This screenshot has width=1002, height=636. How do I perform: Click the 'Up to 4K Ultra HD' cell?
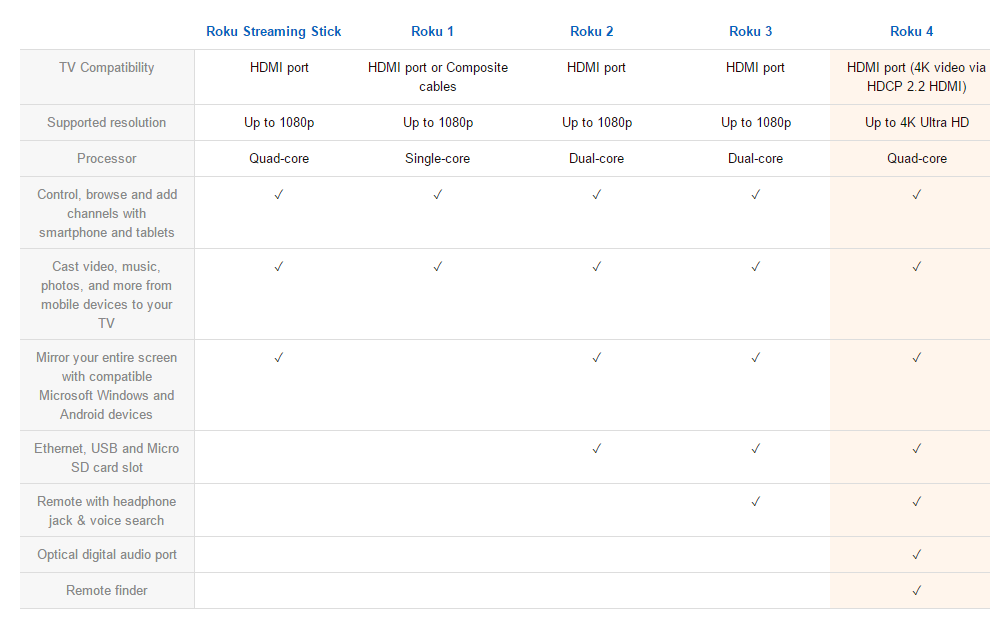point(917,122)
